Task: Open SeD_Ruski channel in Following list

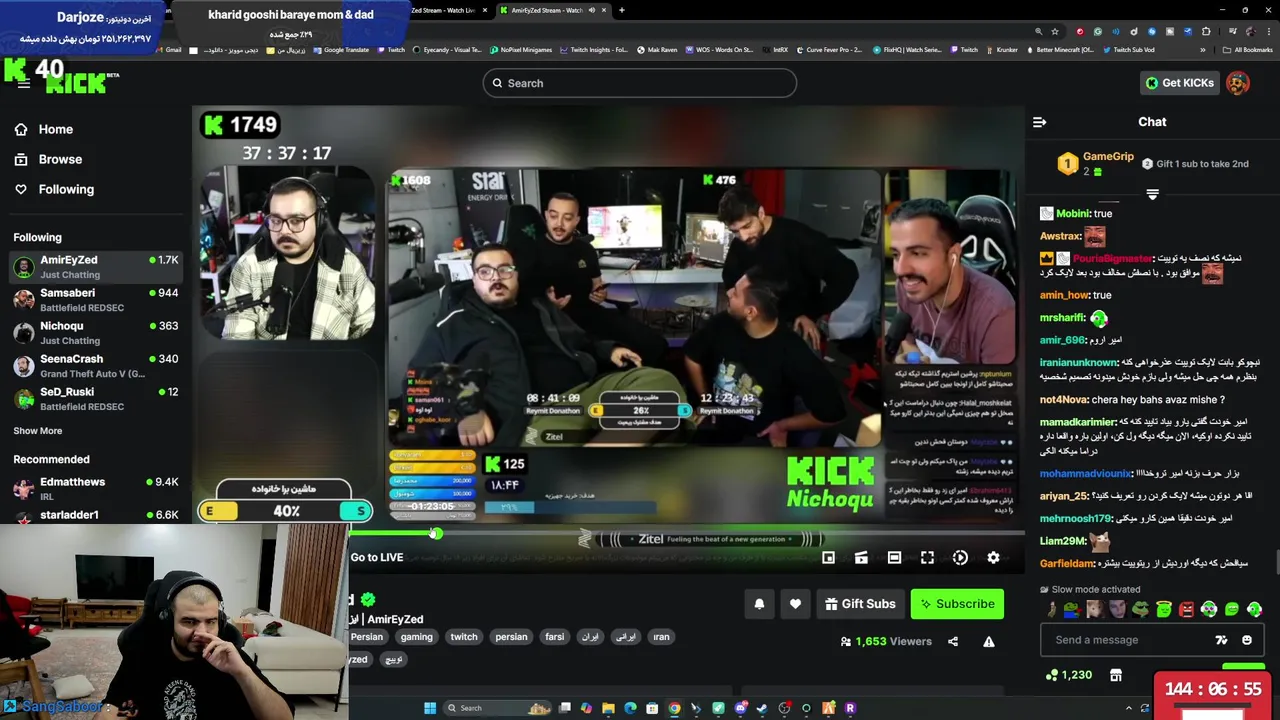Action: point(95,399)
